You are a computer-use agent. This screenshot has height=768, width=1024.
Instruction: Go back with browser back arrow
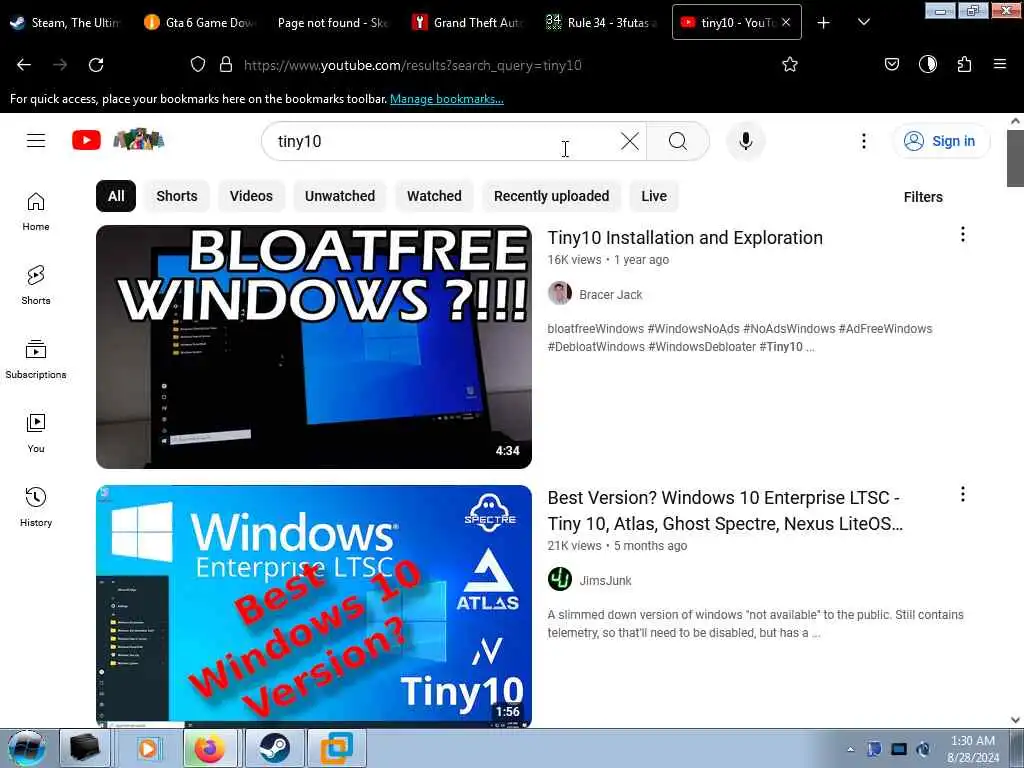[x=24, y=65]
